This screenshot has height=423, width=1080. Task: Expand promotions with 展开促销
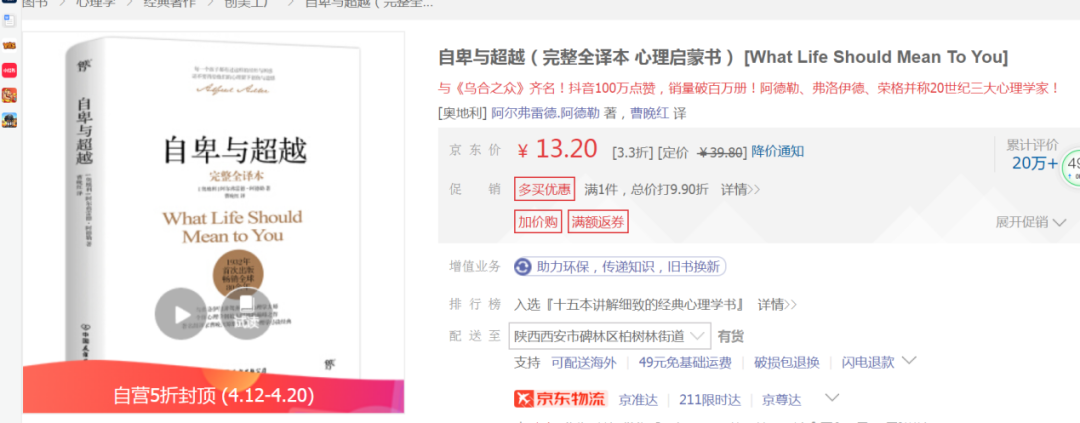[1030, 221]
